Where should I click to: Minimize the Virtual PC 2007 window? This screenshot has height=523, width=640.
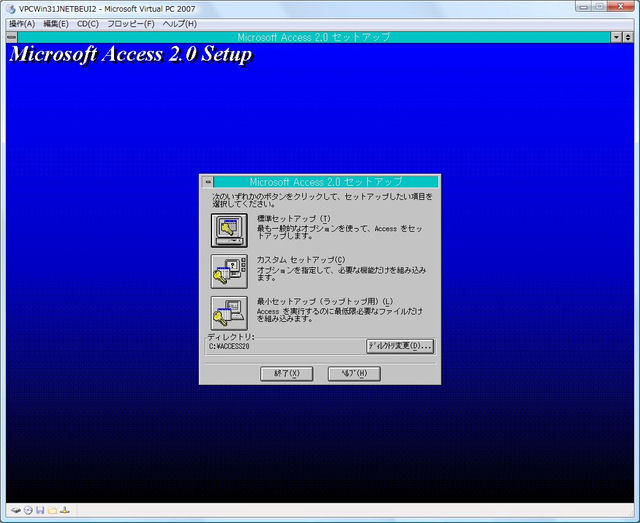(x=584, y=6)
